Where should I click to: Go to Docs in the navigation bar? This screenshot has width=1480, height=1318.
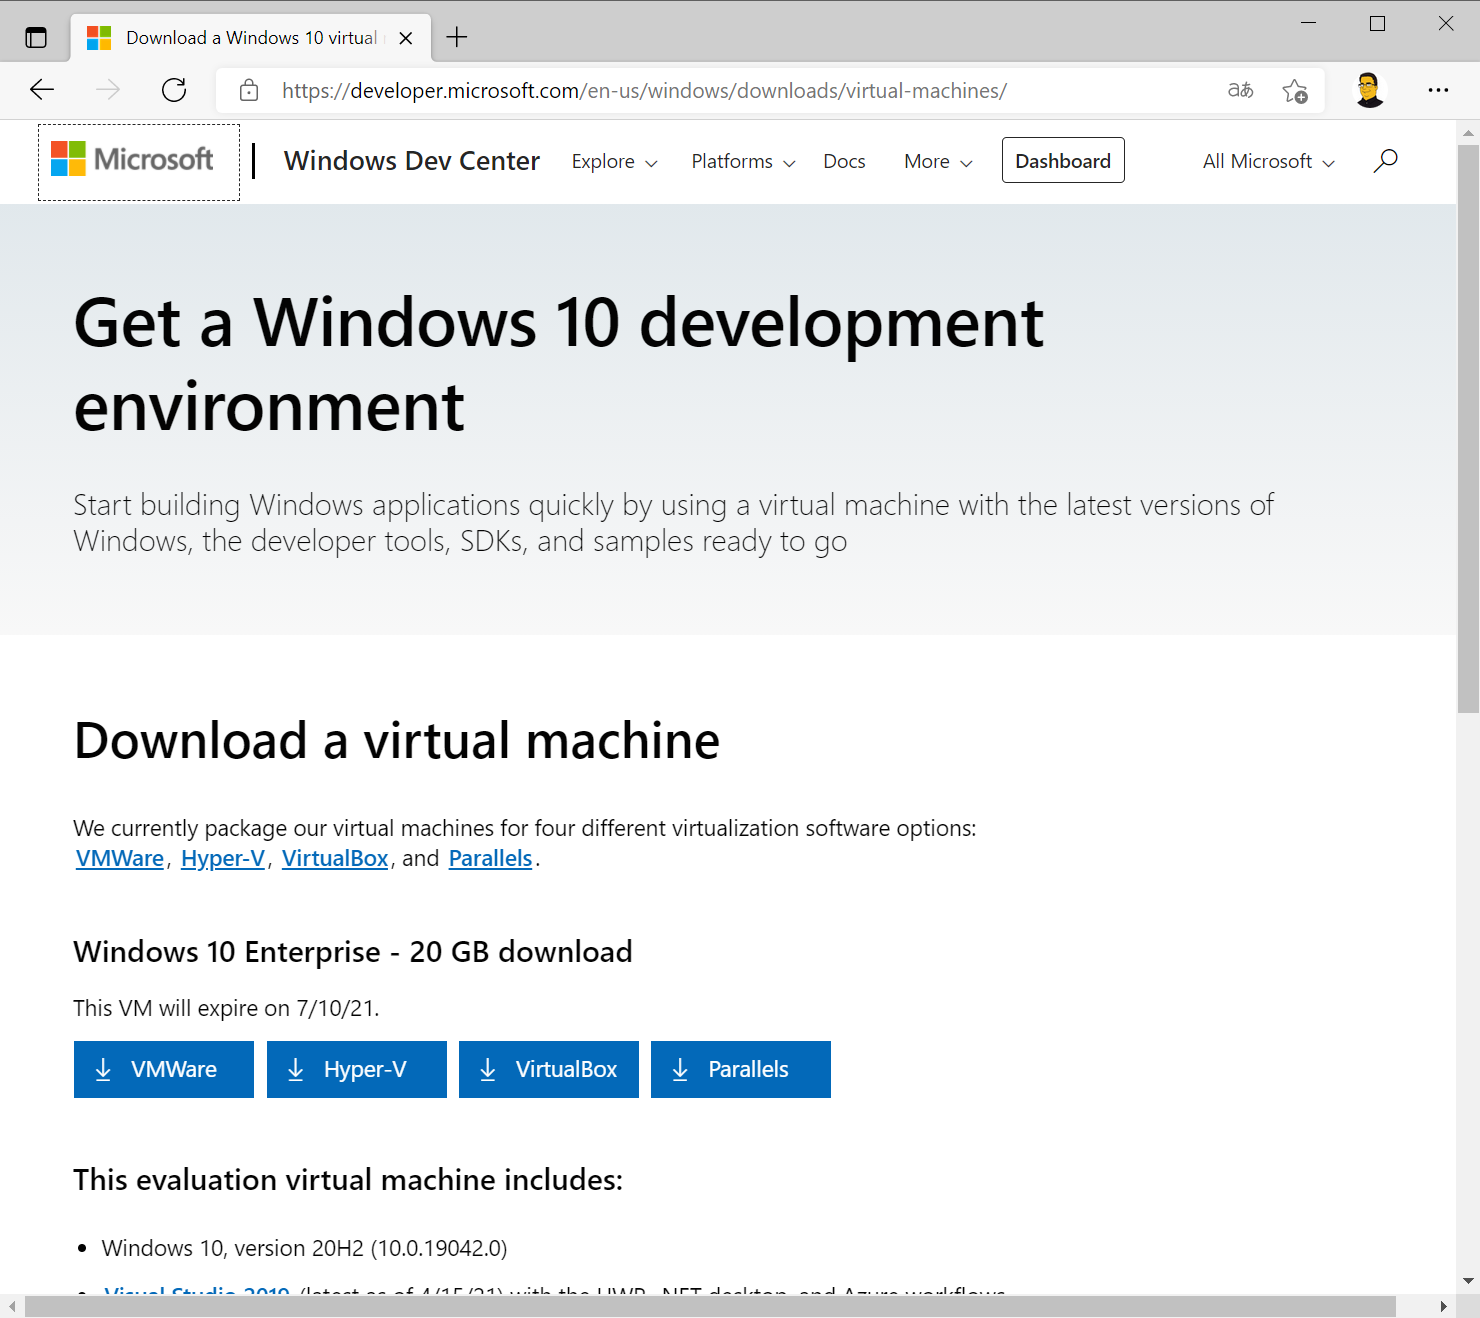tap(844, 162)
